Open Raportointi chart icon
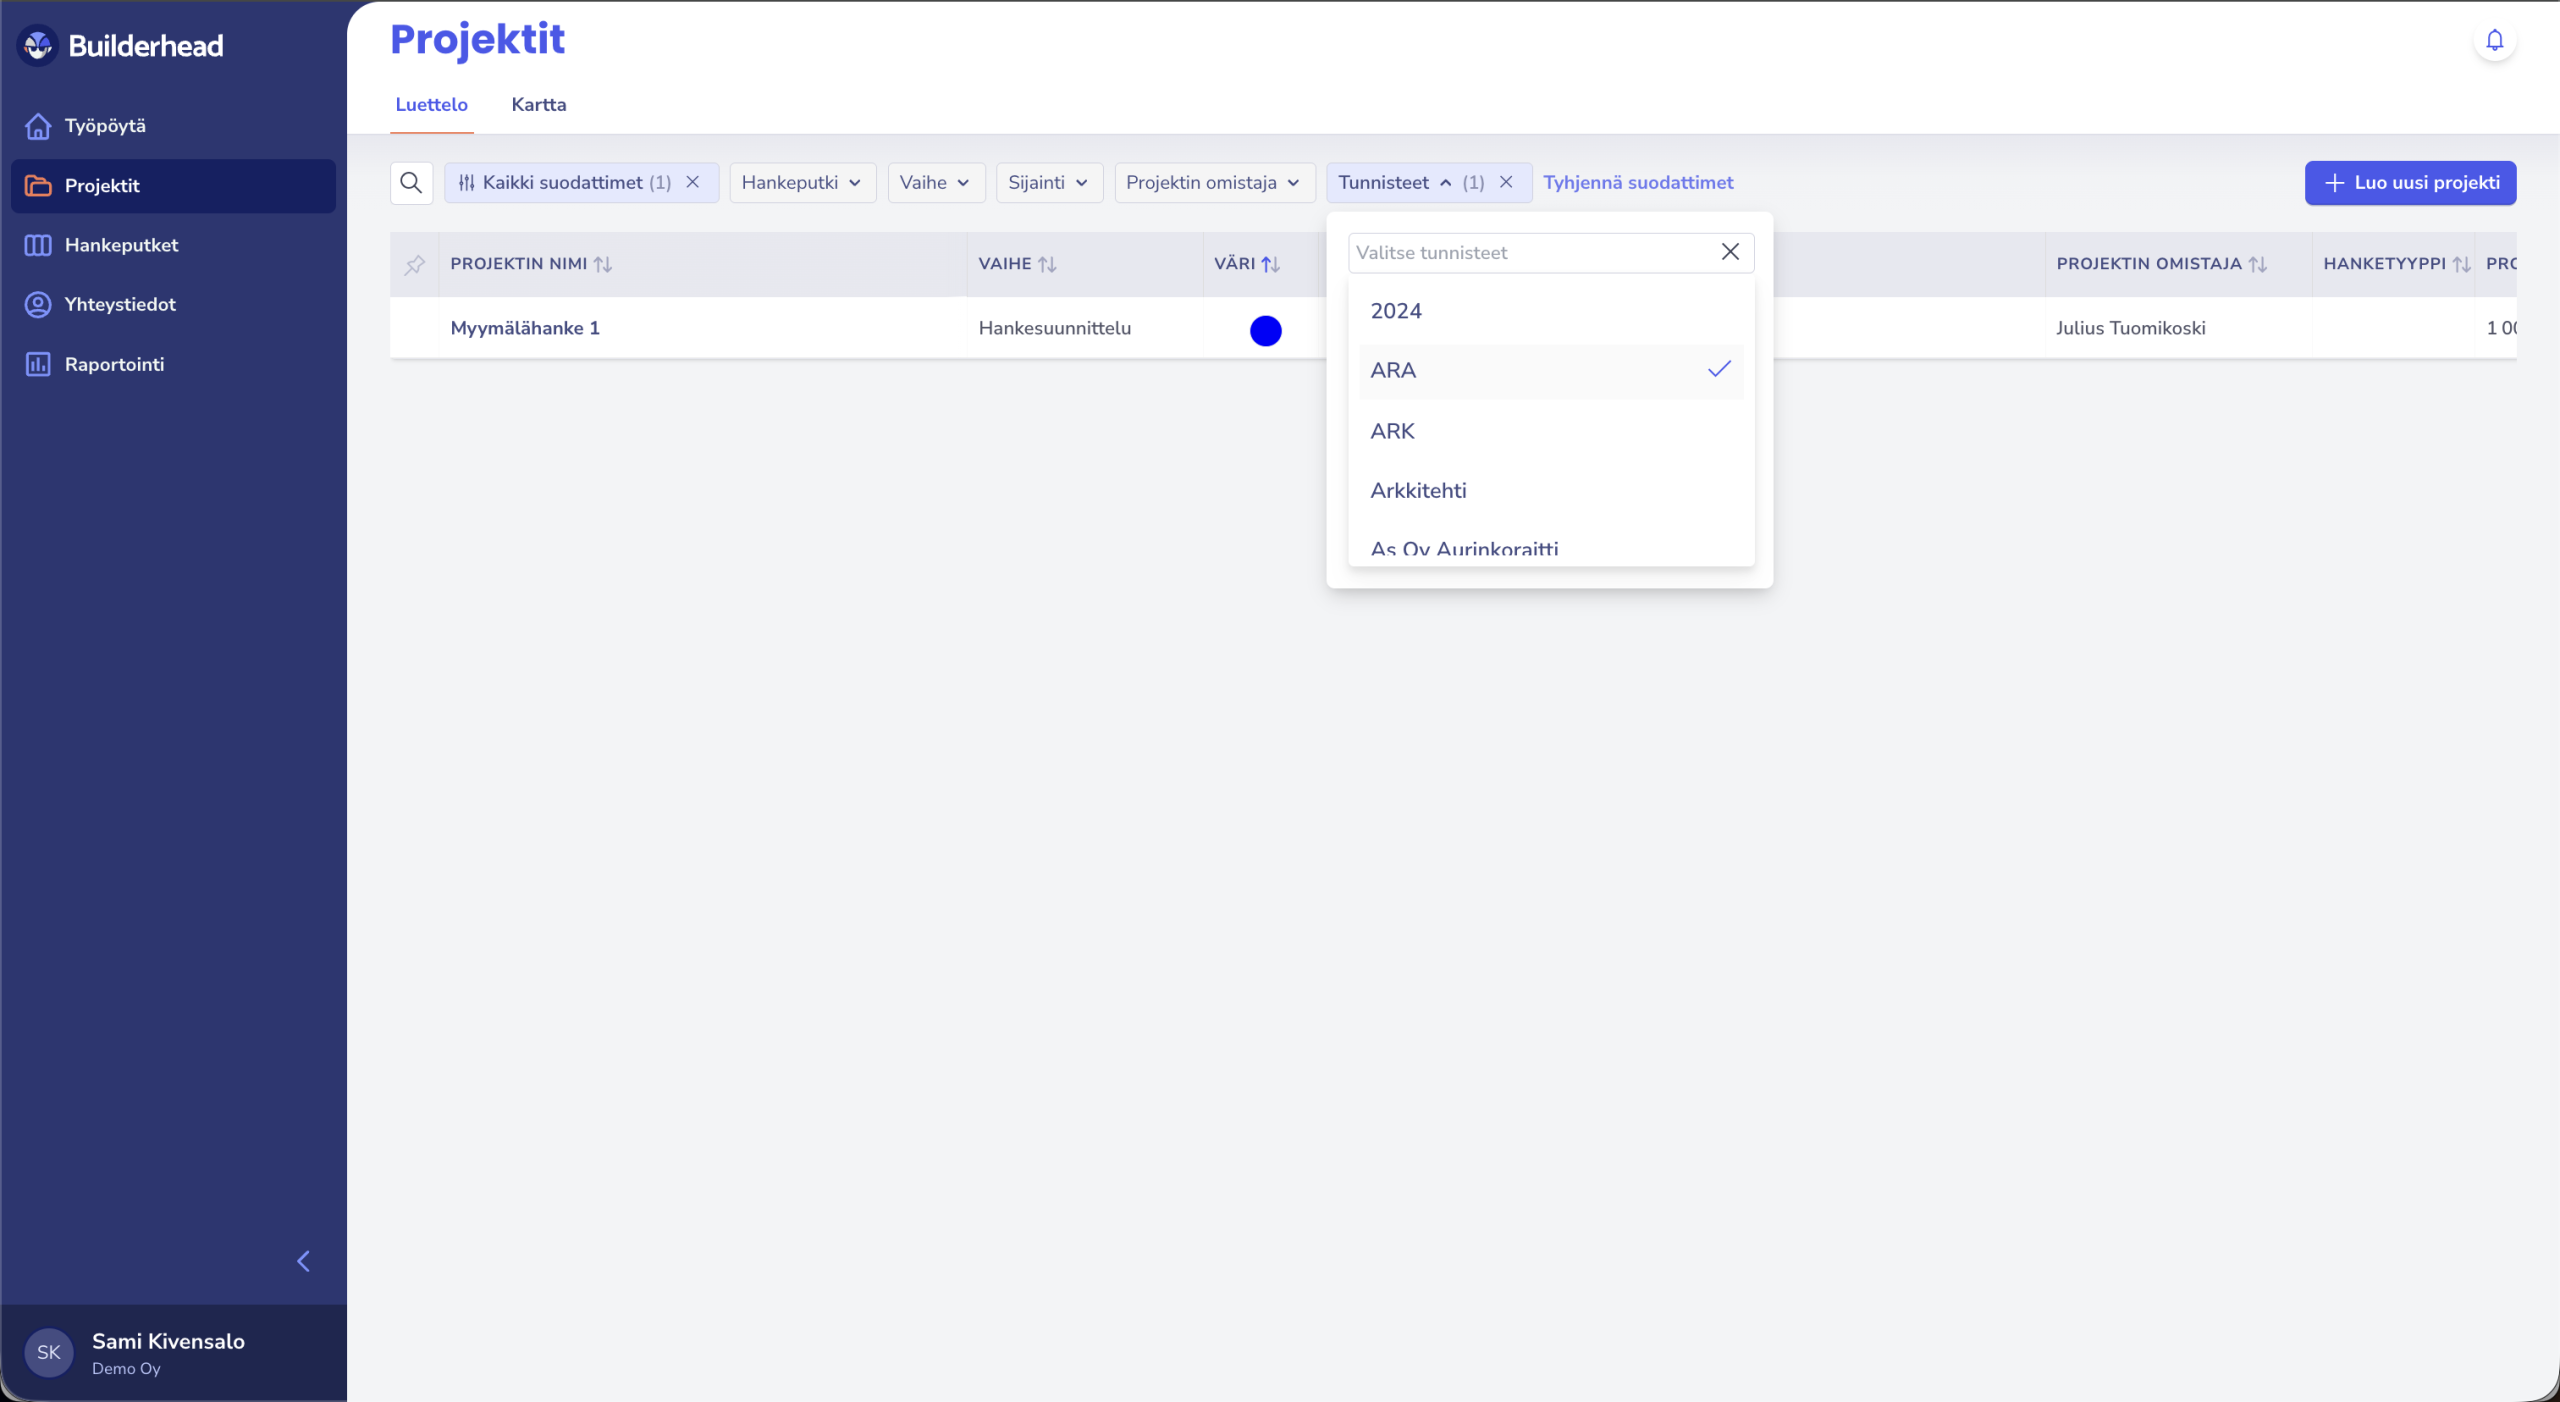This screenshot has width=2560, height=1402. click(x=38, y=364)
